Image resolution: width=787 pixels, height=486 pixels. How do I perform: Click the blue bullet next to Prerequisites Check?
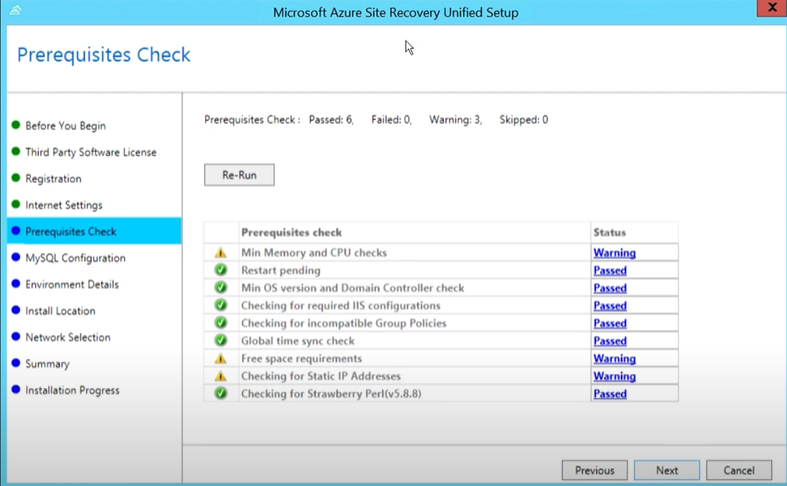pyautogui.click(x=16, y=230)
